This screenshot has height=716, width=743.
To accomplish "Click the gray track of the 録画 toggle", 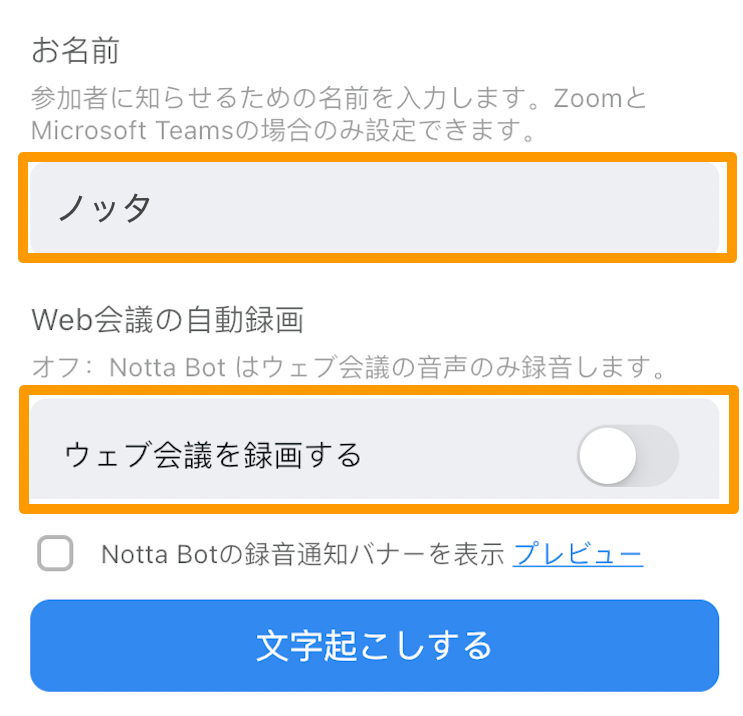I will click(x=659, y=455).
